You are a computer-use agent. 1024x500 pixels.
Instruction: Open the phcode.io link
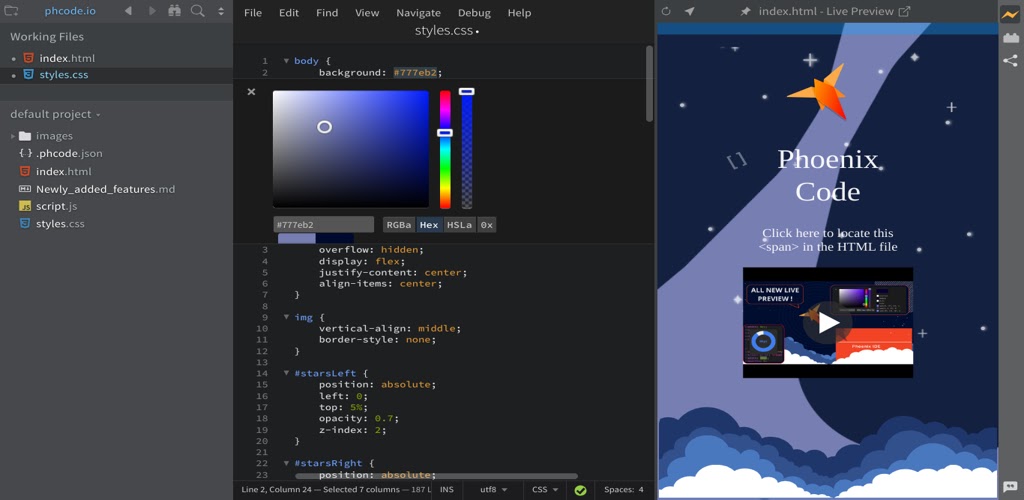click(70, 11)
